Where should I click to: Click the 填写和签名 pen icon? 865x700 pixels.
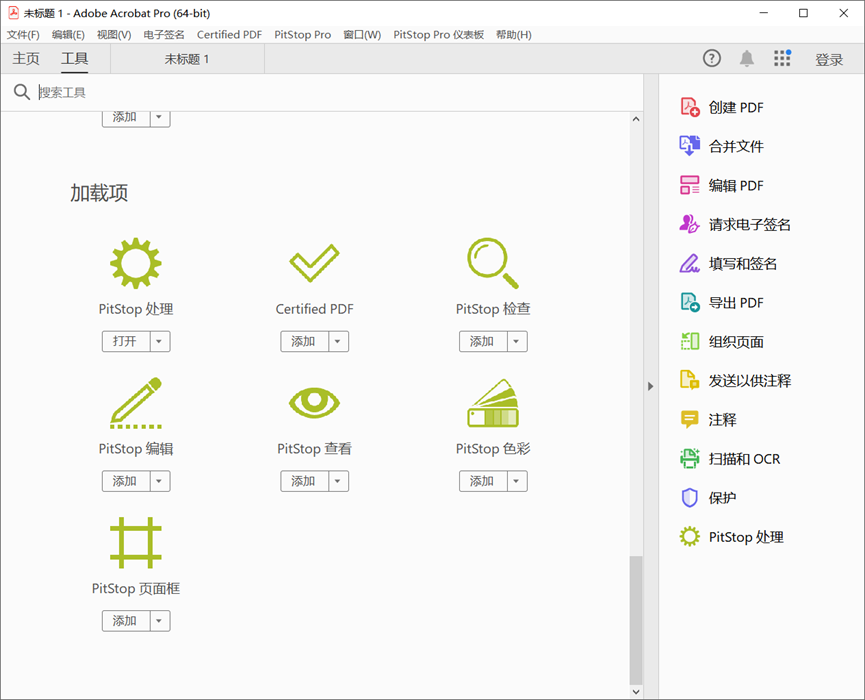pyautogui.click(x=690, y=263)
